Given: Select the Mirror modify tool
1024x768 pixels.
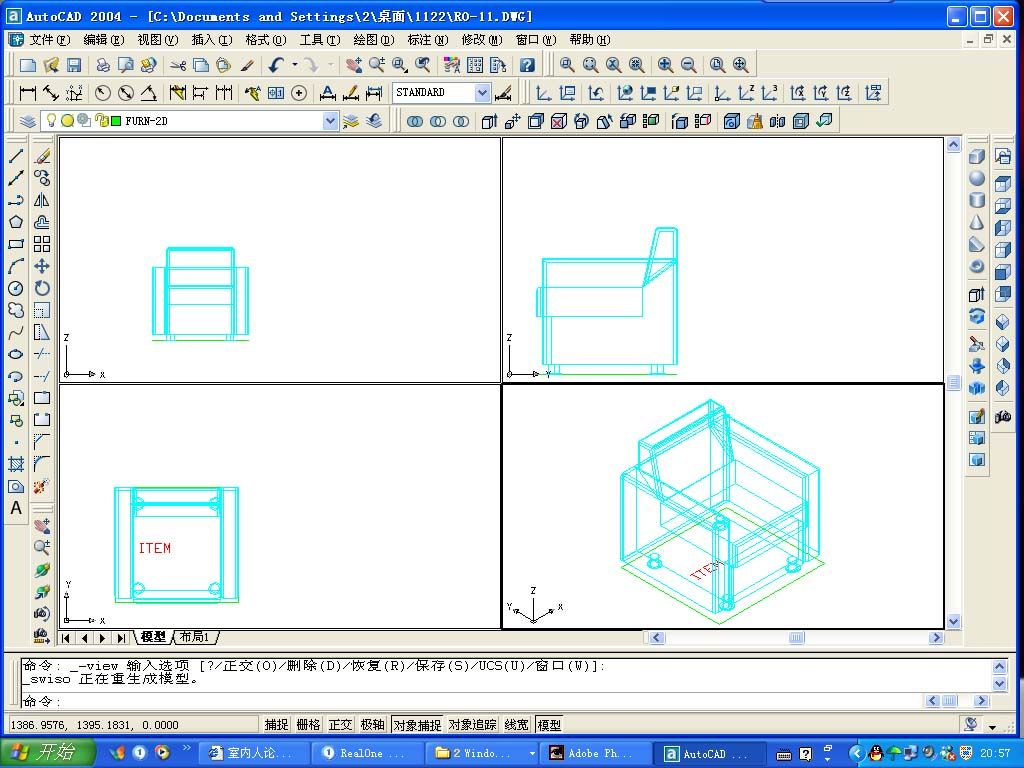Looking at the screenshot, I should click(42, 200).
